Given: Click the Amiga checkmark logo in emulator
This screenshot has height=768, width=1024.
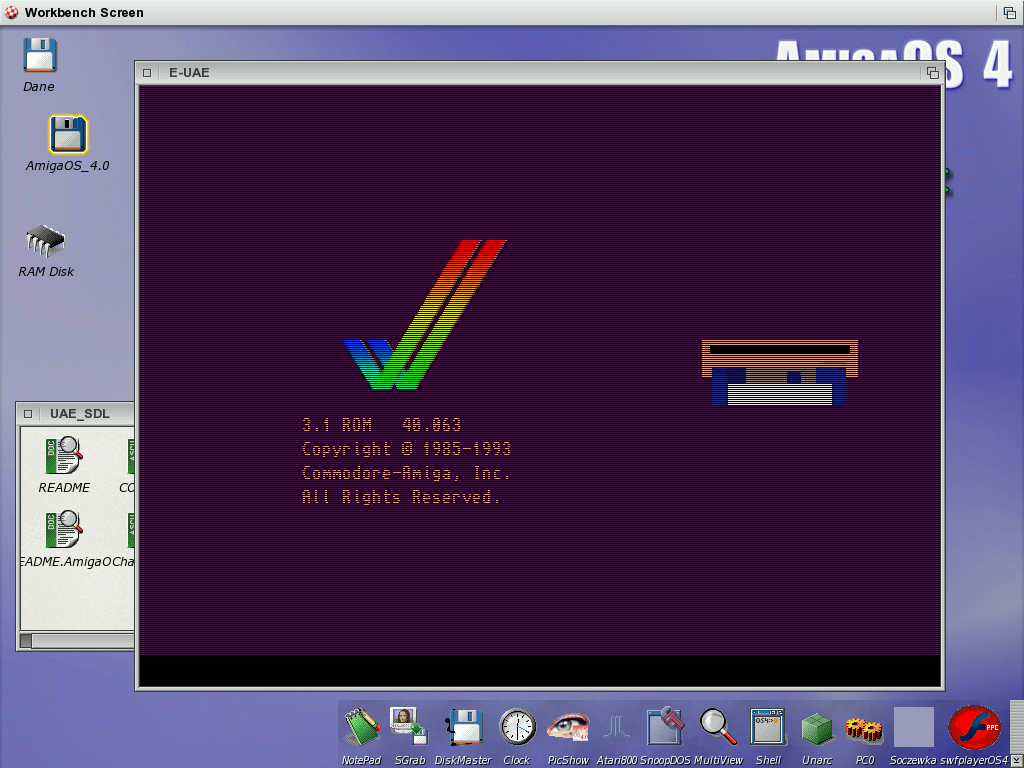Looking at the screenshot, I should (424, 315).
